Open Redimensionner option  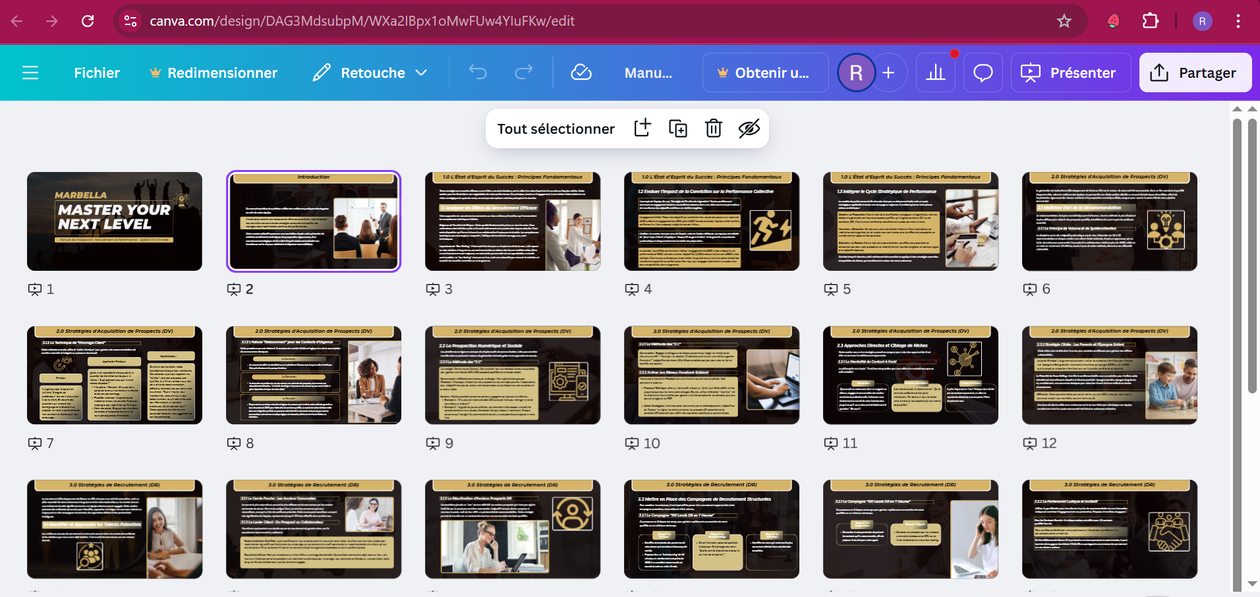pos(213,73)
